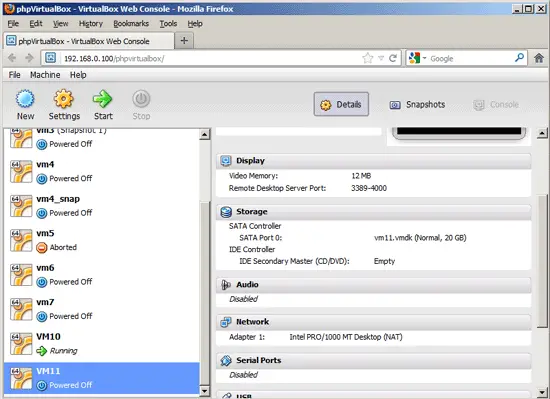Click the greyed Stop power icon
This screenshot has height=399, width=550.
tap(141, 99)
